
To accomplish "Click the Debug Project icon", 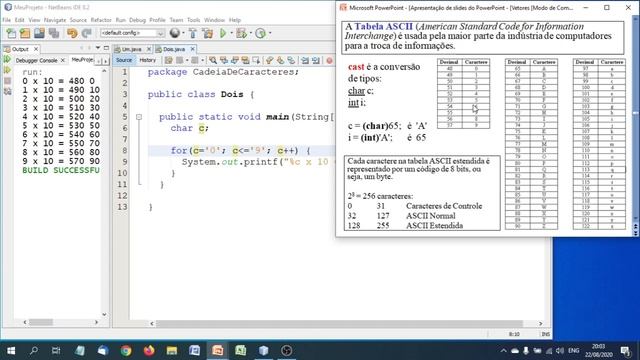I will coord(241,33).
